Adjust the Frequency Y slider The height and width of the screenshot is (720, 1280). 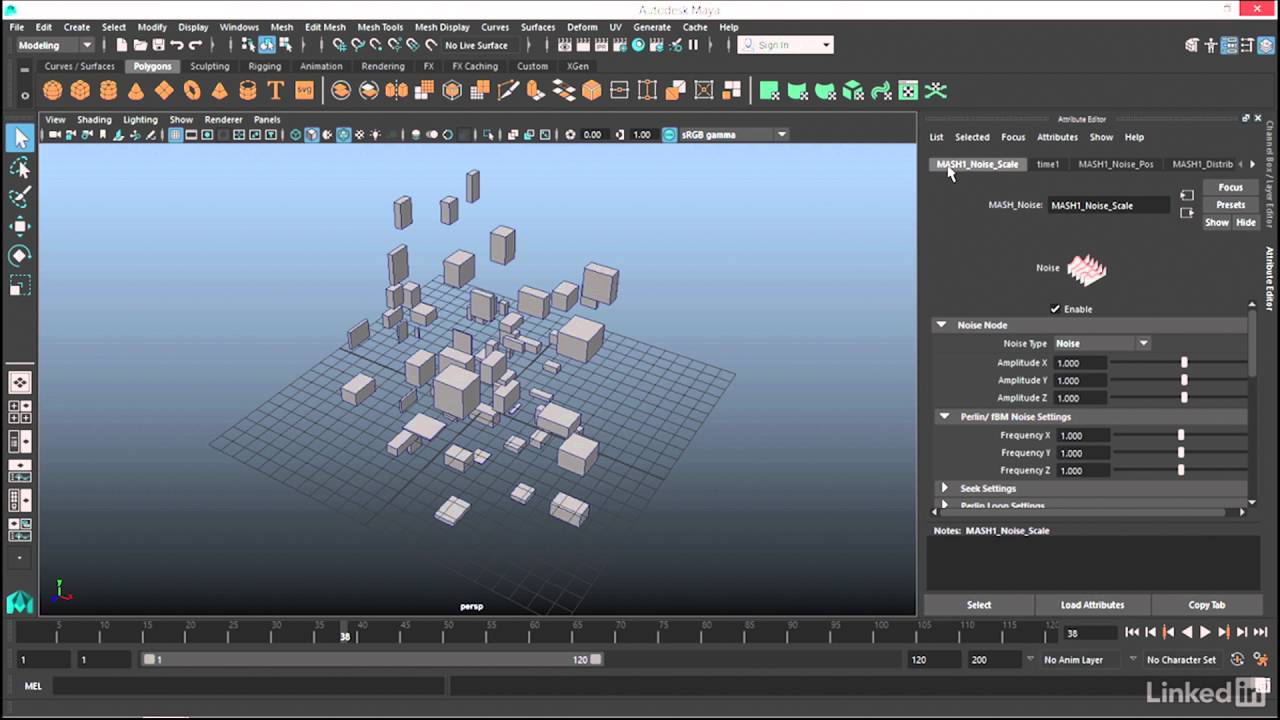point(1180,453)
